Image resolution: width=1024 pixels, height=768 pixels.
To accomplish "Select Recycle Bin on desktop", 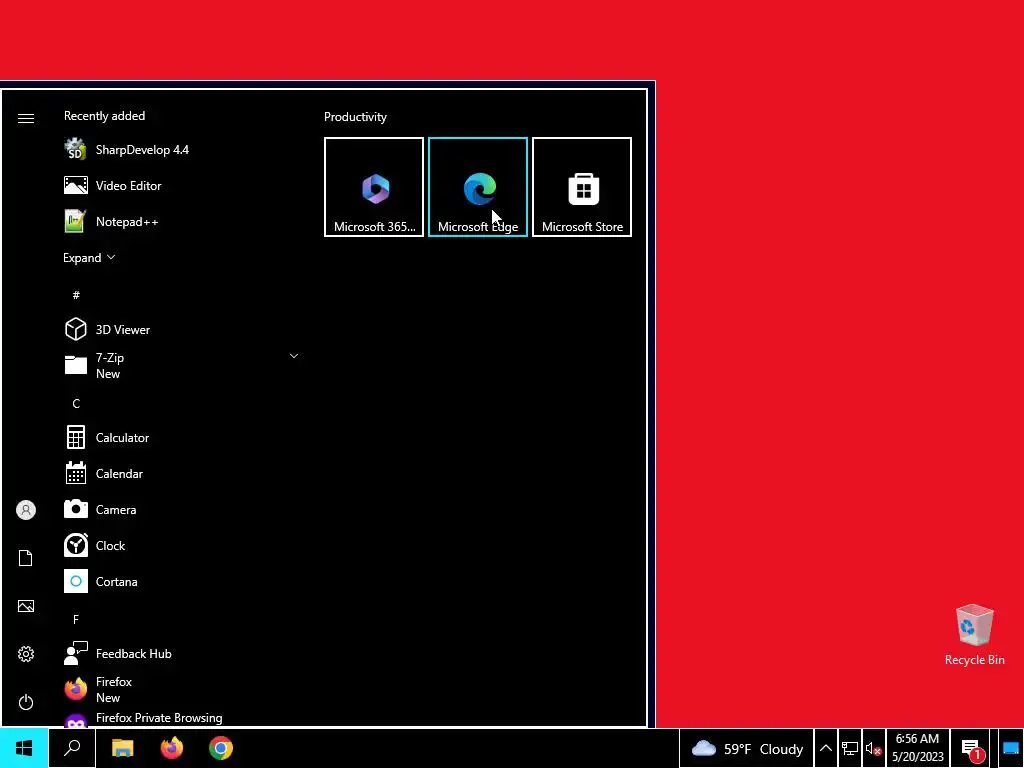I will (x=974, y=635).
